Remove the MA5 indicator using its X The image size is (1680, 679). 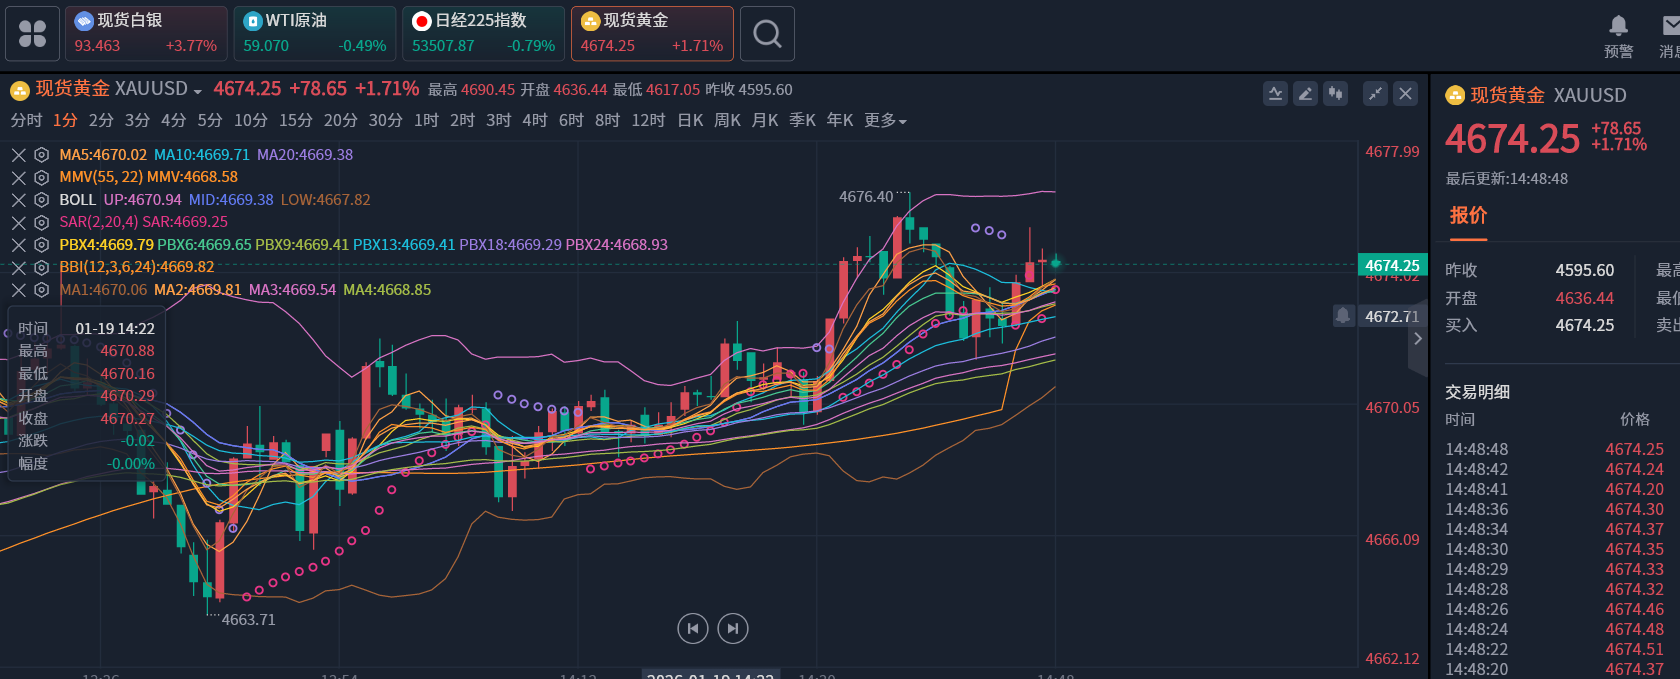coord(18,155)
